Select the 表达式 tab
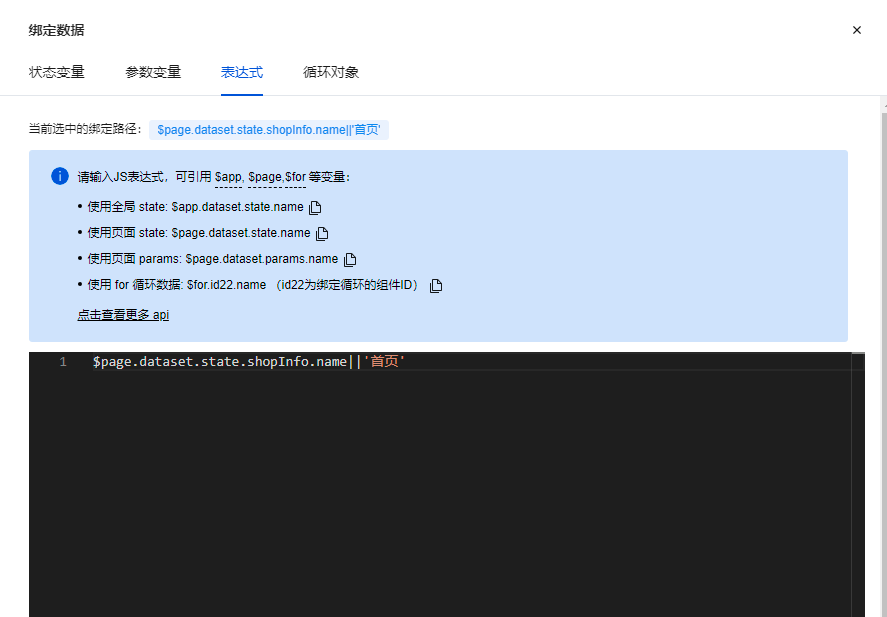 (242, 72)
